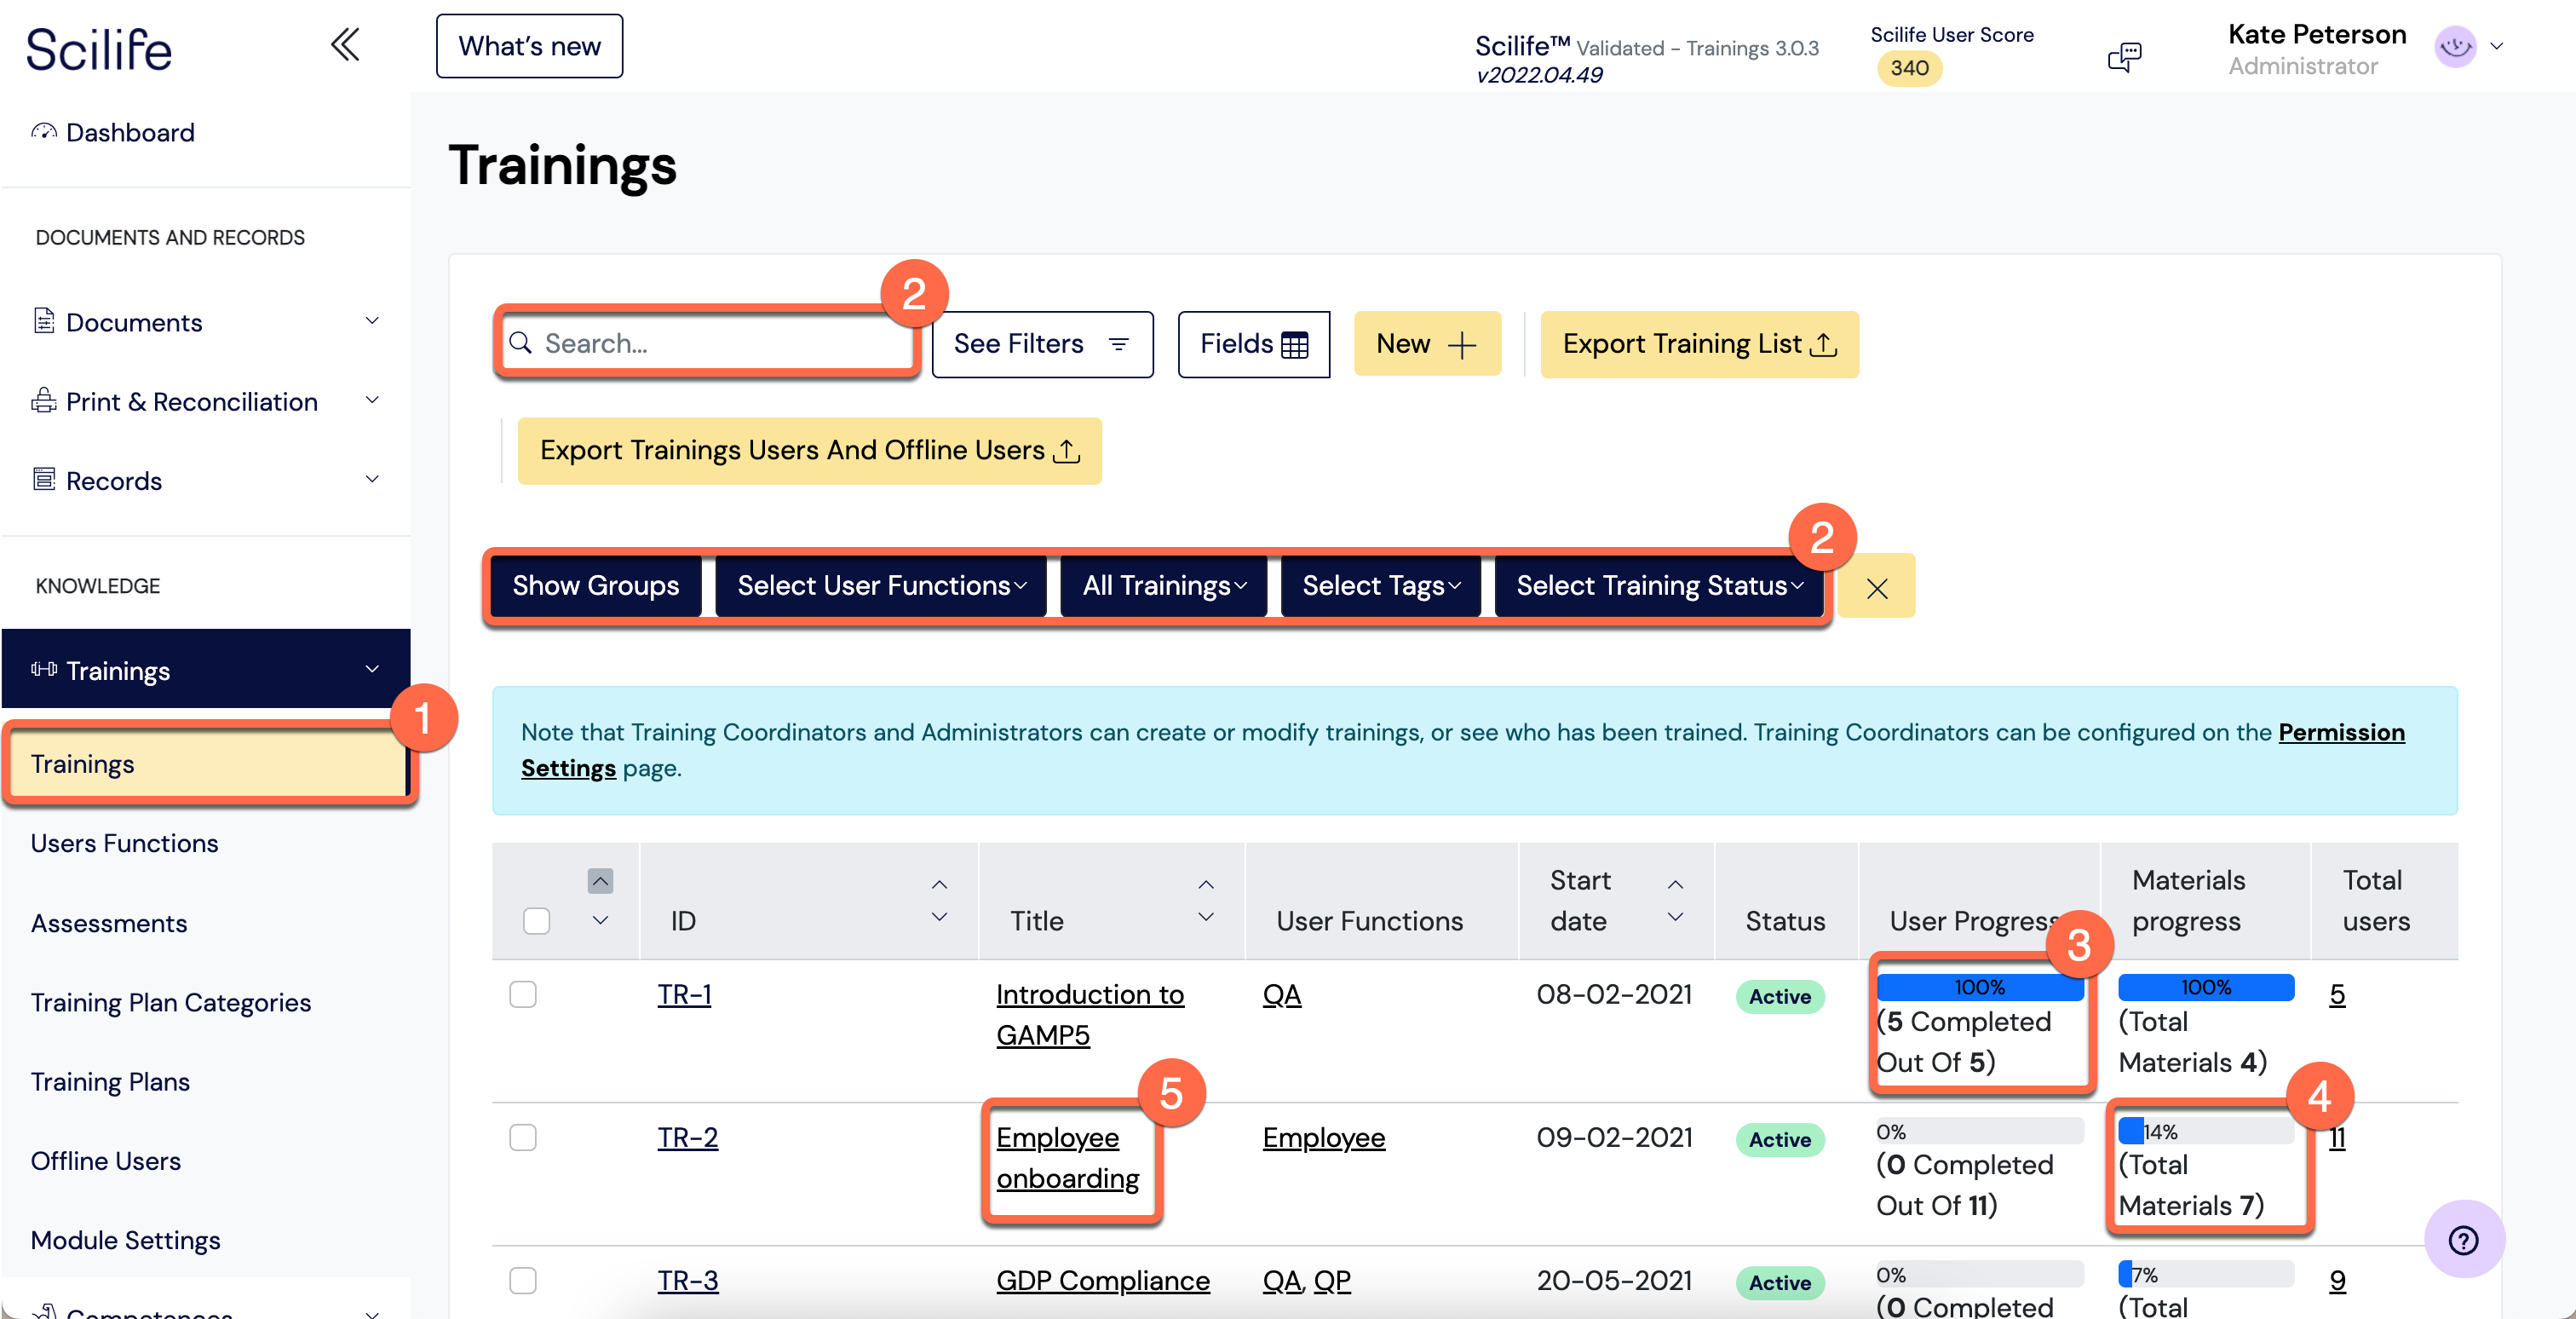Sort Start date descending arrow
2576x1319 pixels.
(x=1675, y=917)
